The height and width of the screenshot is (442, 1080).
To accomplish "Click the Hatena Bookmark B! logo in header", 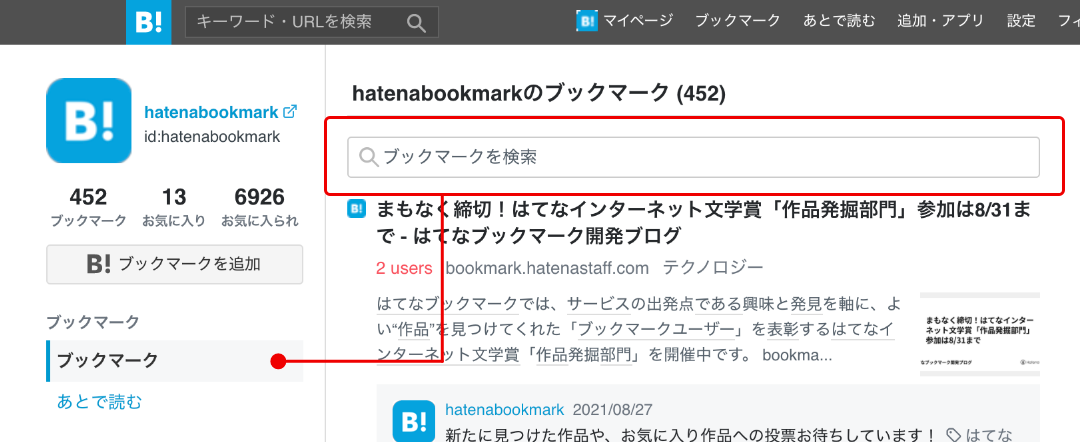I will point(148,22).
